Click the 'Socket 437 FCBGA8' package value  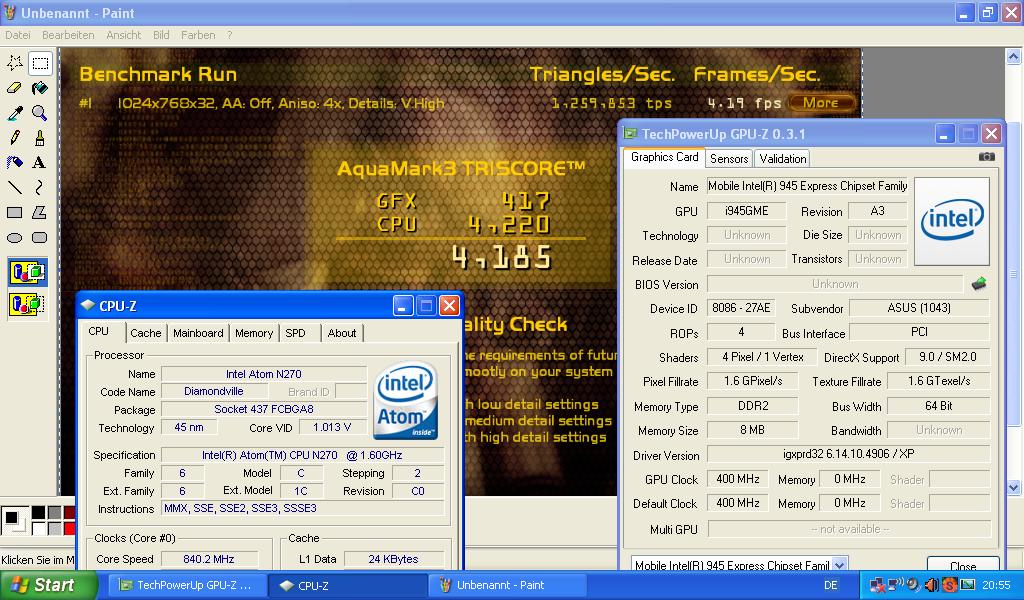pyautogui.click(x=264, y=409)
